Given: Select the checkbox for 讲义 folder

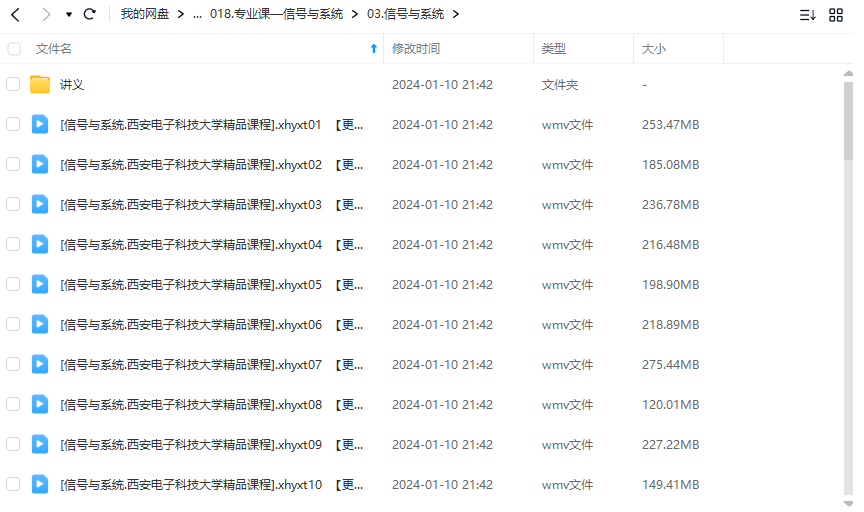Looking at the screenshot, I should point(13,84).
